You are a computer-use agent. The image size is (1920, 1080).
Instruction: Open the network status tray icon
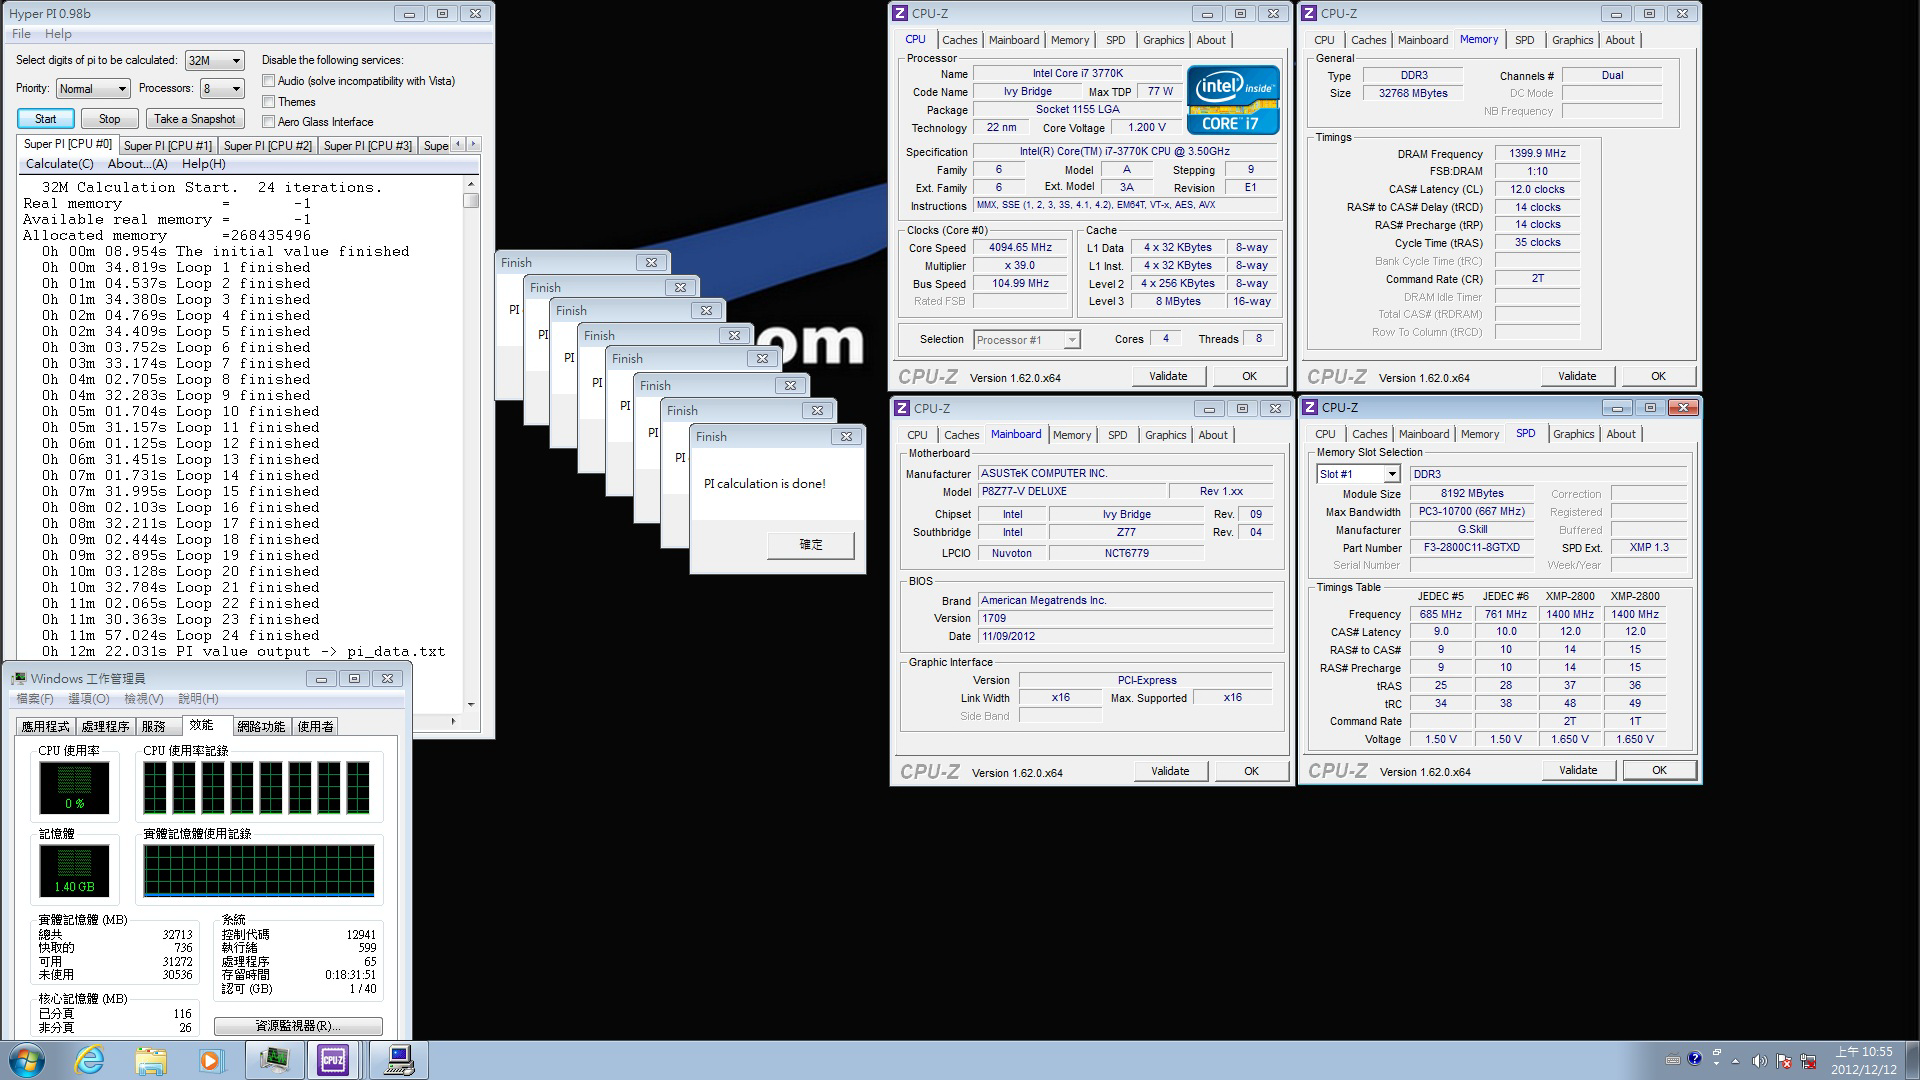[1807, 1061]
